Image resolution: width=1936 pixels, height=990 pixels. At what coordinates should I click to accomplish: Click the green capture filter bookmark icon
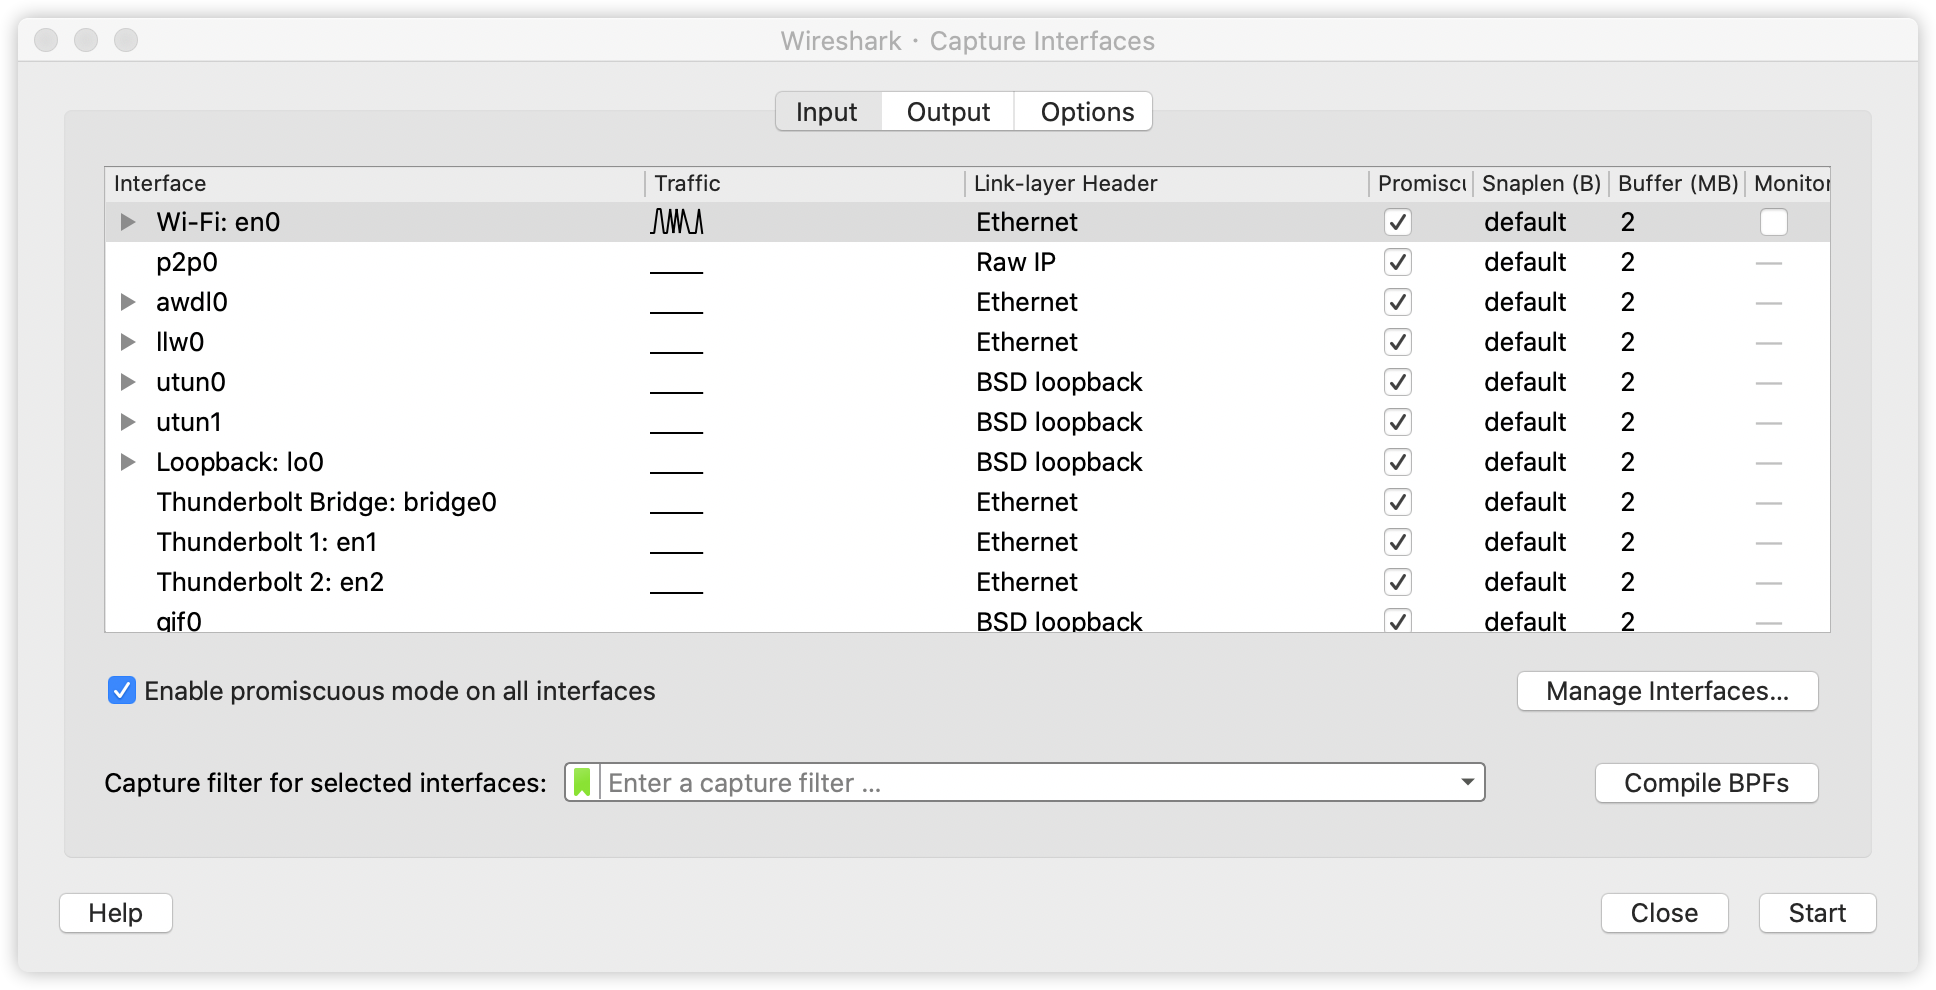coord(583,783)
